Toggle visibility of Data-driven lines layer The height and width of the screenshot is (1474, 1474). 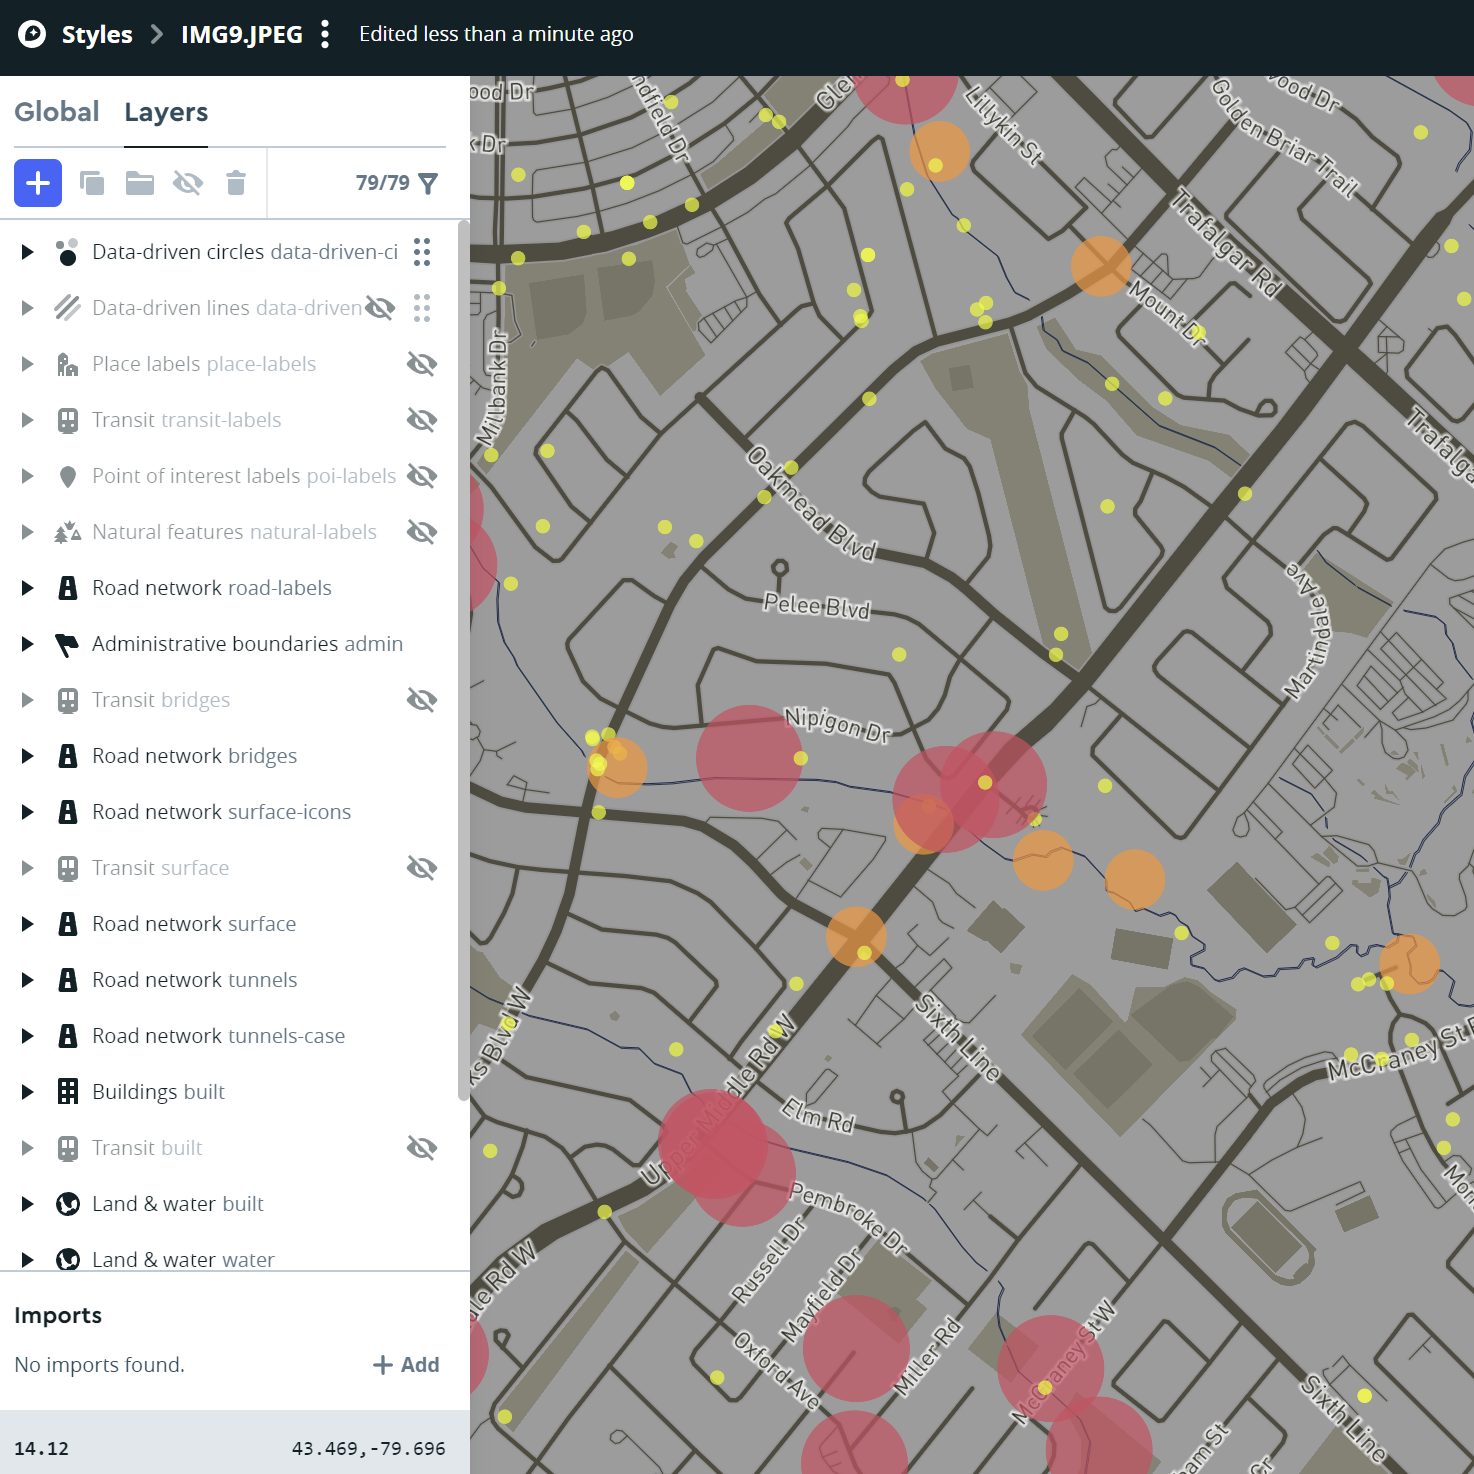pyautogui.click(x=380, y=307)
